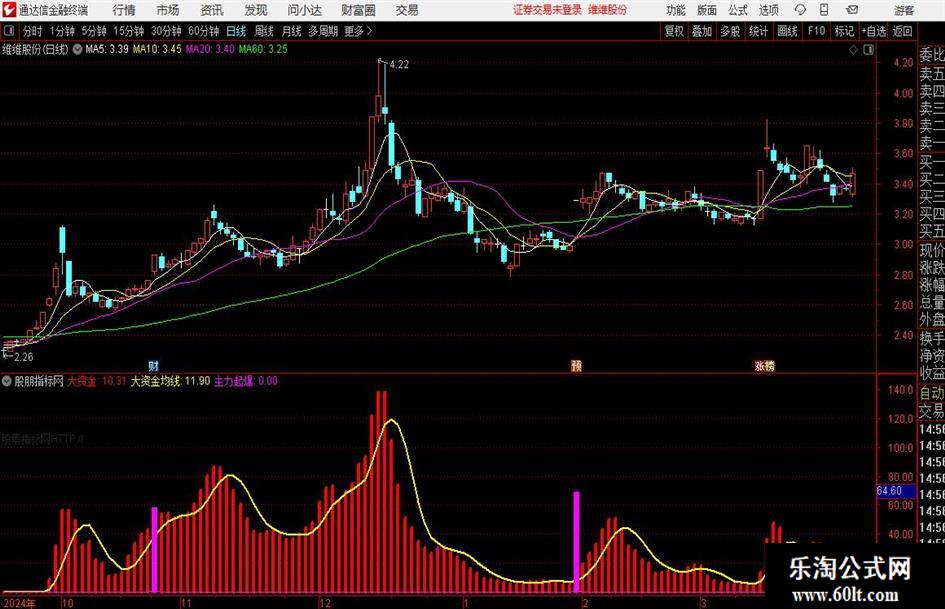Image resolution: width=945 pixels, height=609 pixels.
Task: Open the mobile phone icon
Action: [824, 10]
